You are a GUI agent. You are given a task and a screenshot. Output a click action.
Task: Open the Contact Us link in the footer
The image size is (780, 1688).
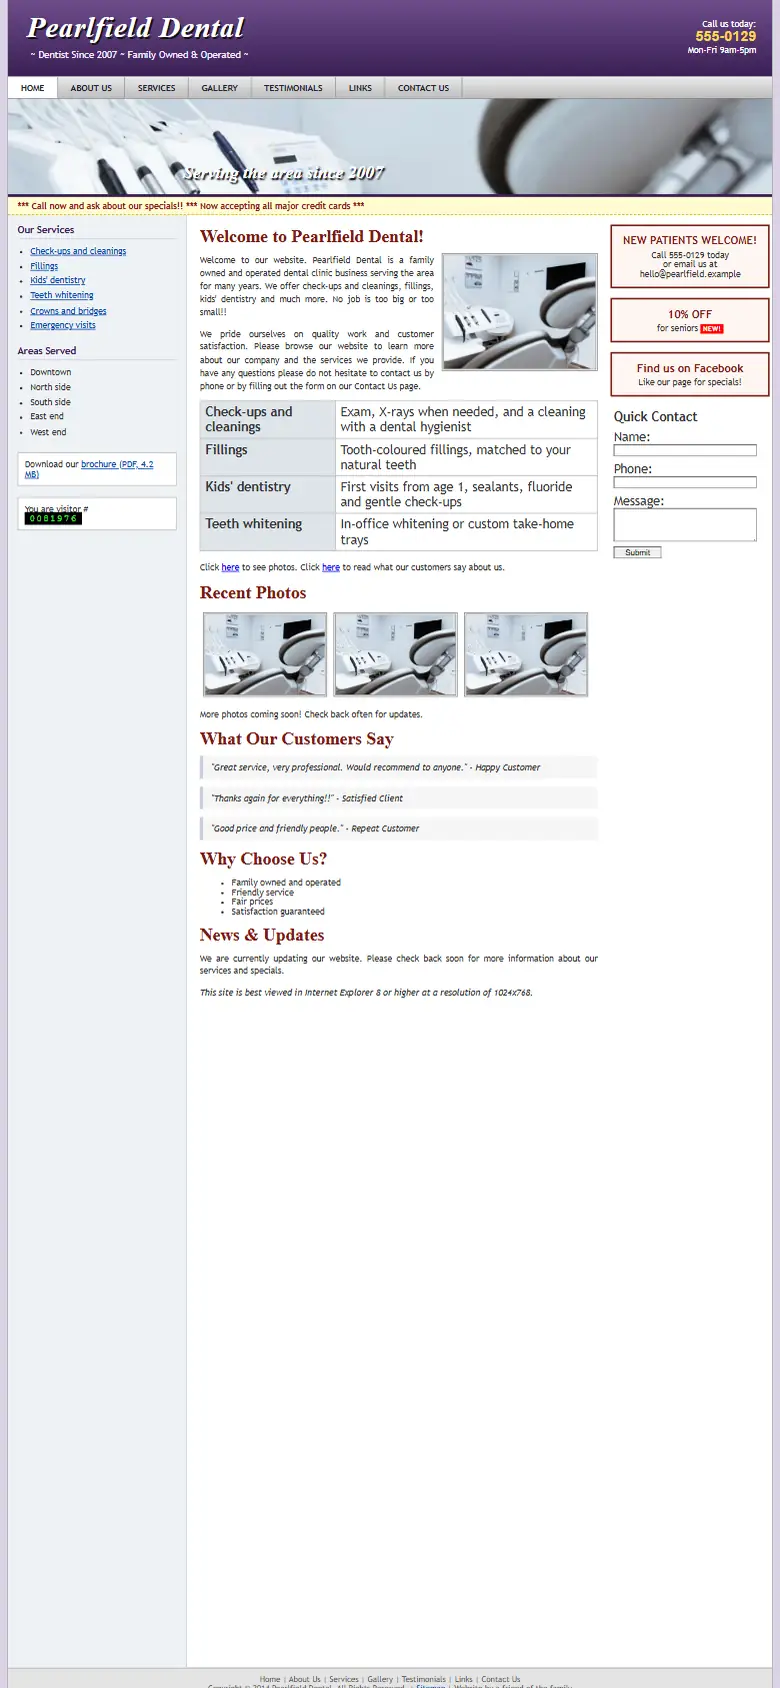pyautogui.click(x=501, y=1679)
